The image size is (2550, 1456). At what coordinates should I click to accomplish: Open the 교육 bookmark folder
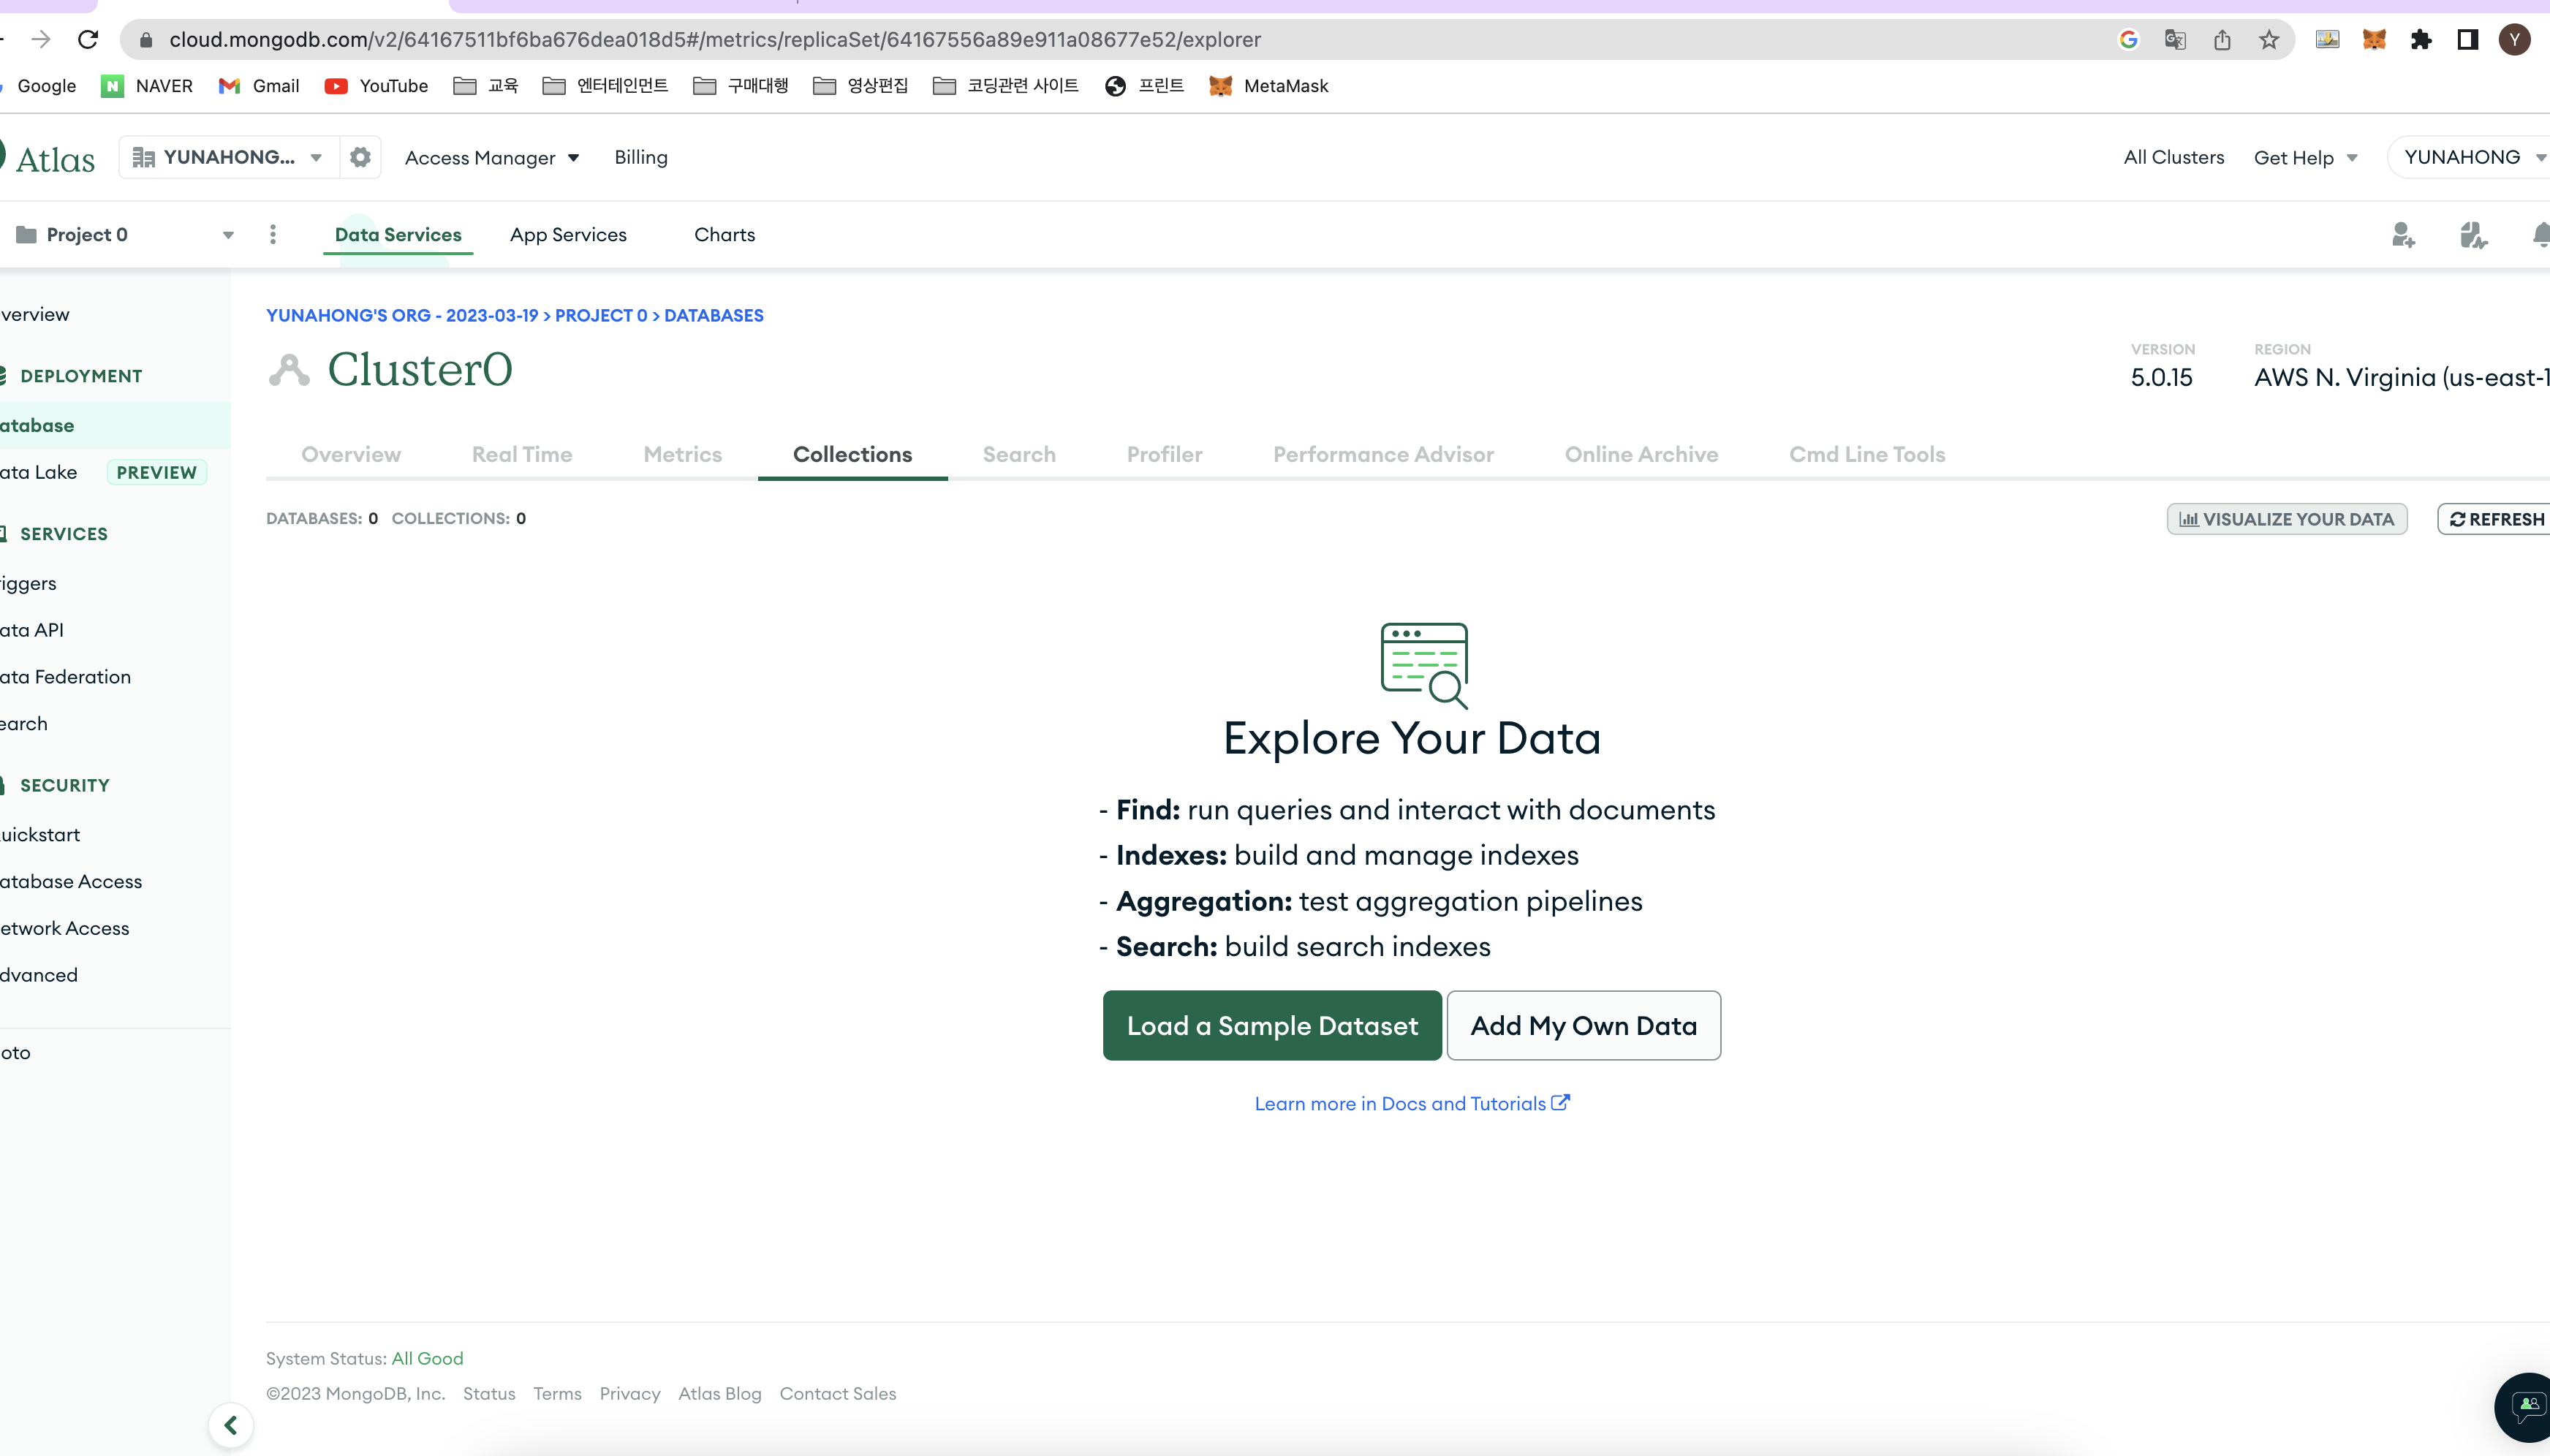tap(486, 86)
